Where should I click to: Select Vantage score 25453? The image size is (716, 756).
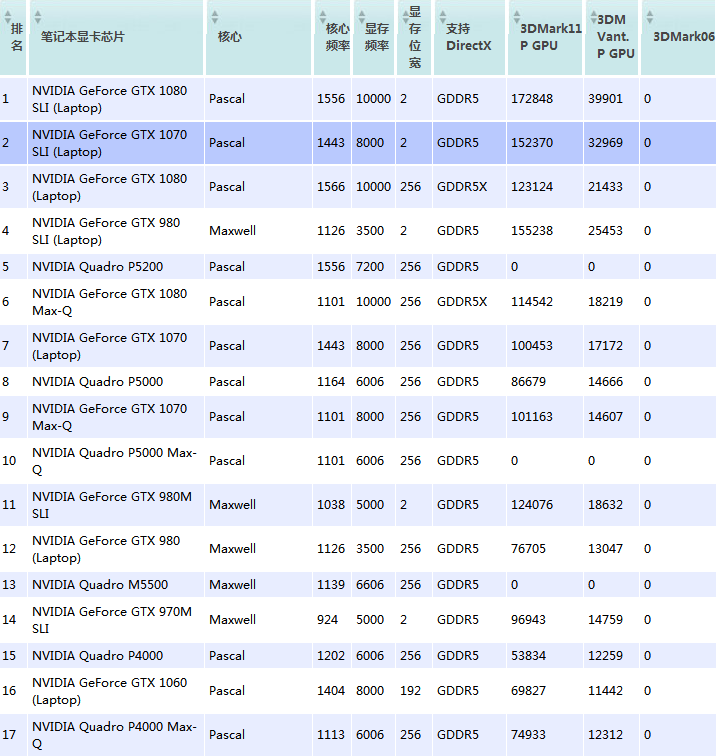pos(605,230)
